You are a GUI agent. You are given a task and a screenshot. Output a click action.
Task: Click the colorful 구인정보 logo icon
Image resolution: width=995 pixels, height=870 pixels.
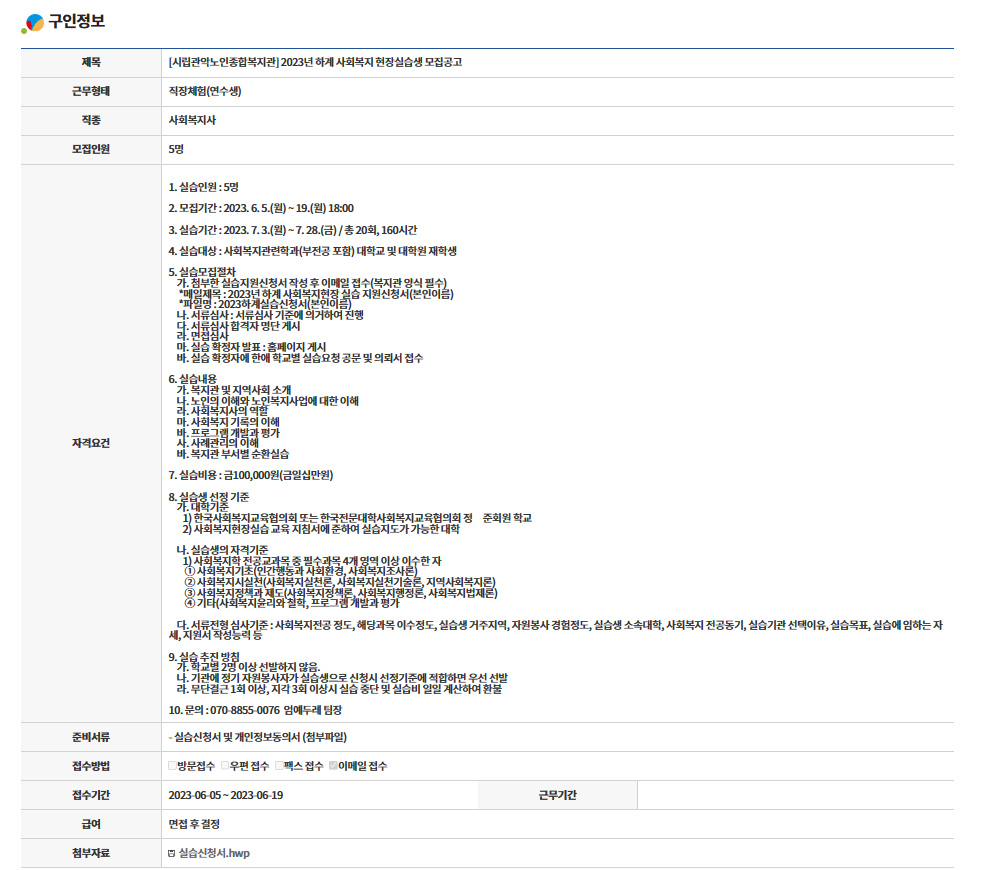[33, 23]
